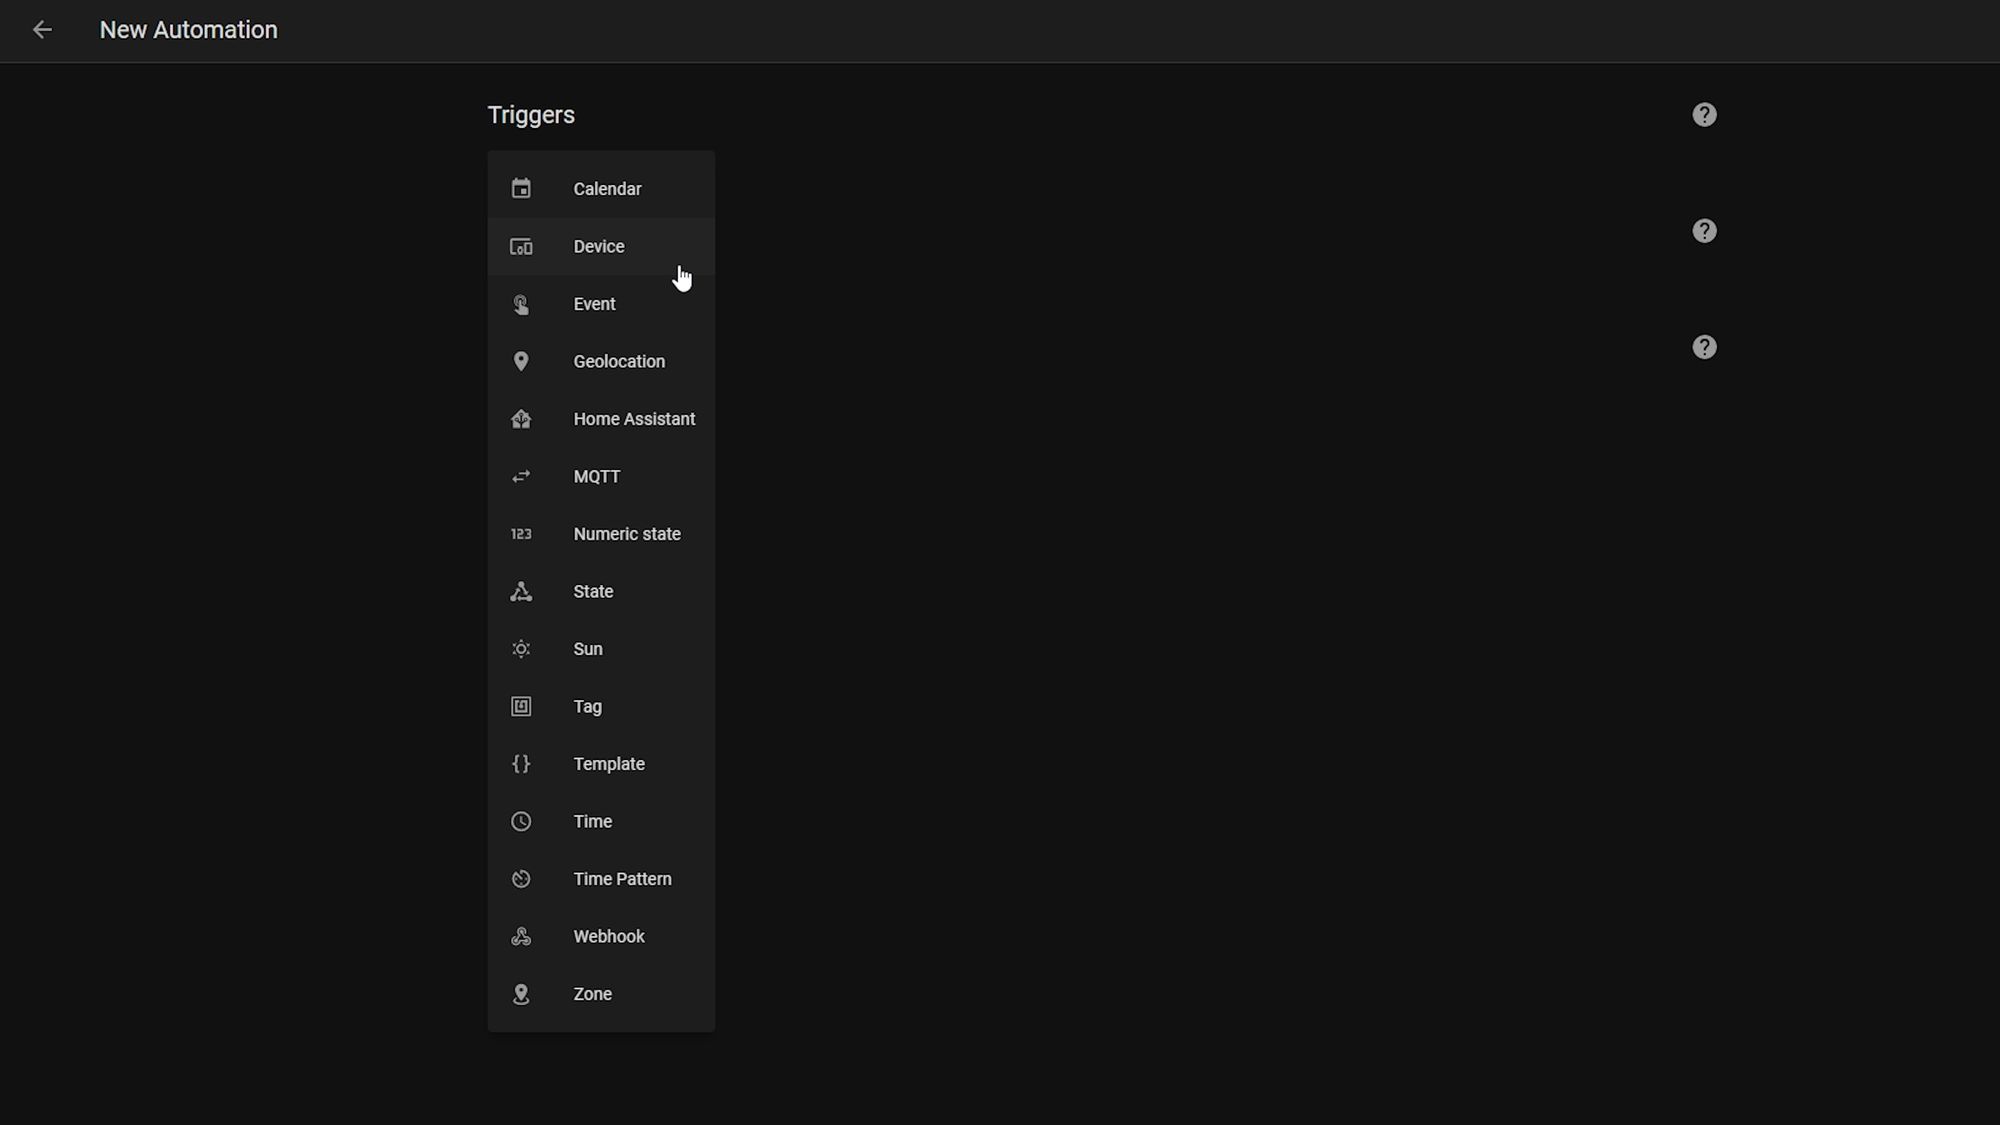This screenshot has height=1125, width=2000.
Task: Select the Webhook trigger icon
Action: pos(522,935)
